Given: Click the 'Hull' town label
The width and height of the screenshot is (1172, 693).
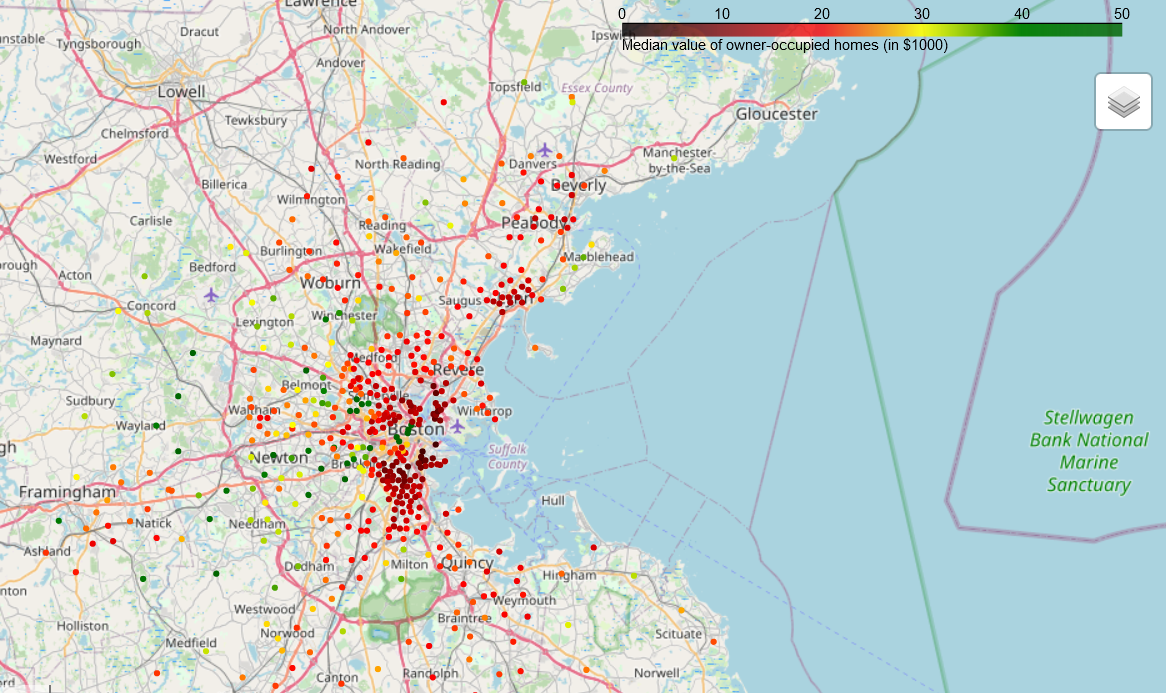Looking at the screenshot, I should point(553,500).
